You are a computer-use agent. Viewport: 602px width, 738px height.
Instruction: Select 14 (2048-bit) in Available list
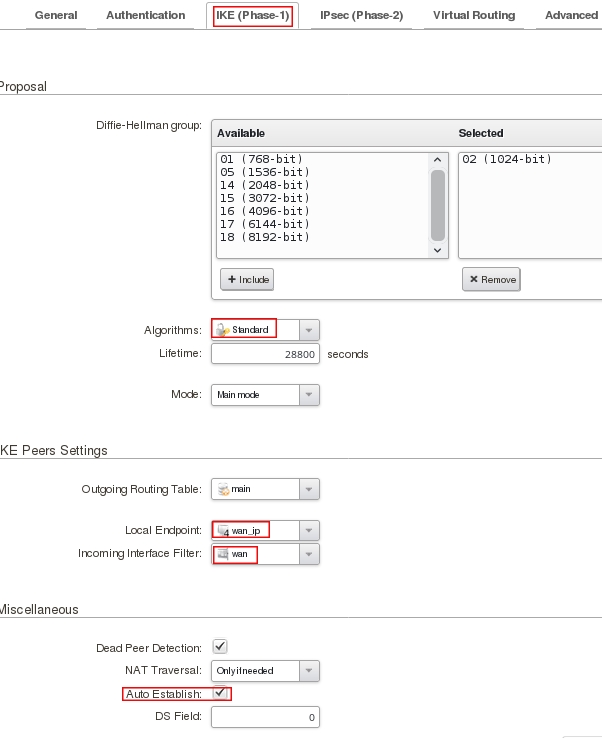tap(265, 185)
